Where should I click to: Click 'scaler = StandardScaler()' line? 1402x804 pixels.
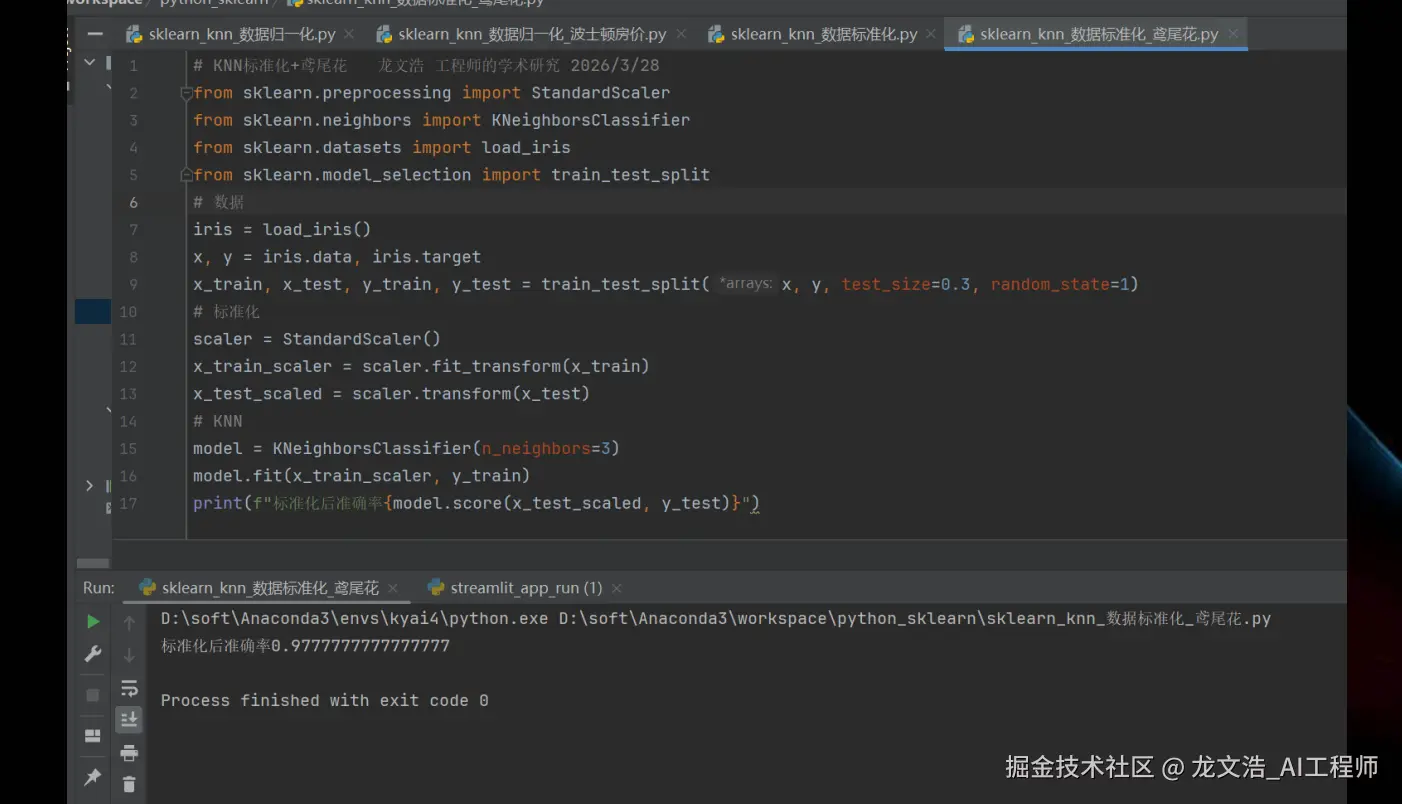pyautogui.click(x=317, y=339)
